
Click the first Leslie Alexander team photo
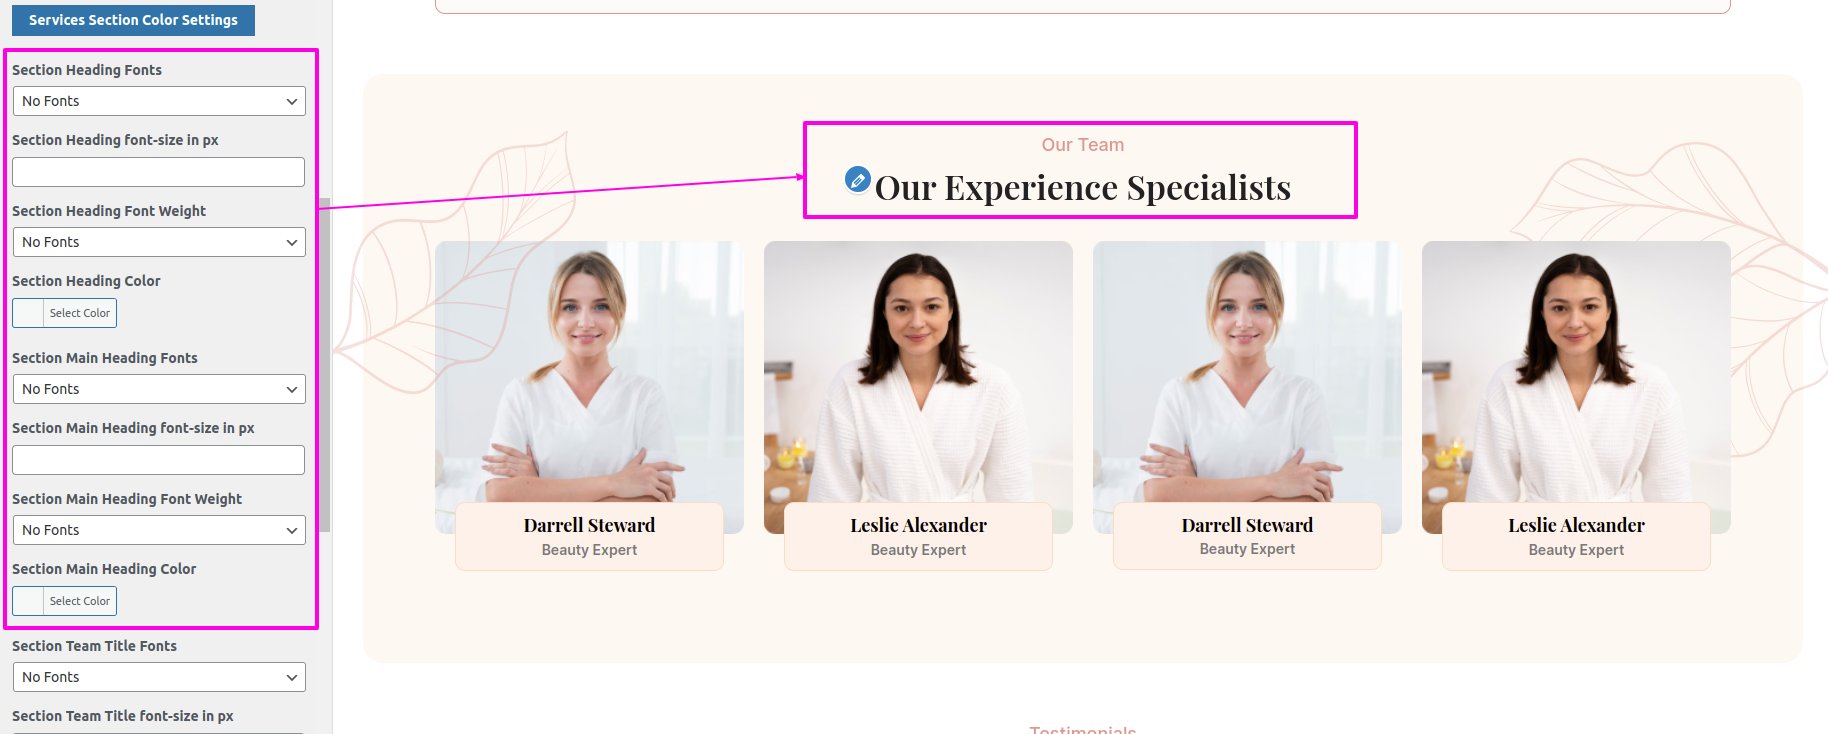pos(918,372)
